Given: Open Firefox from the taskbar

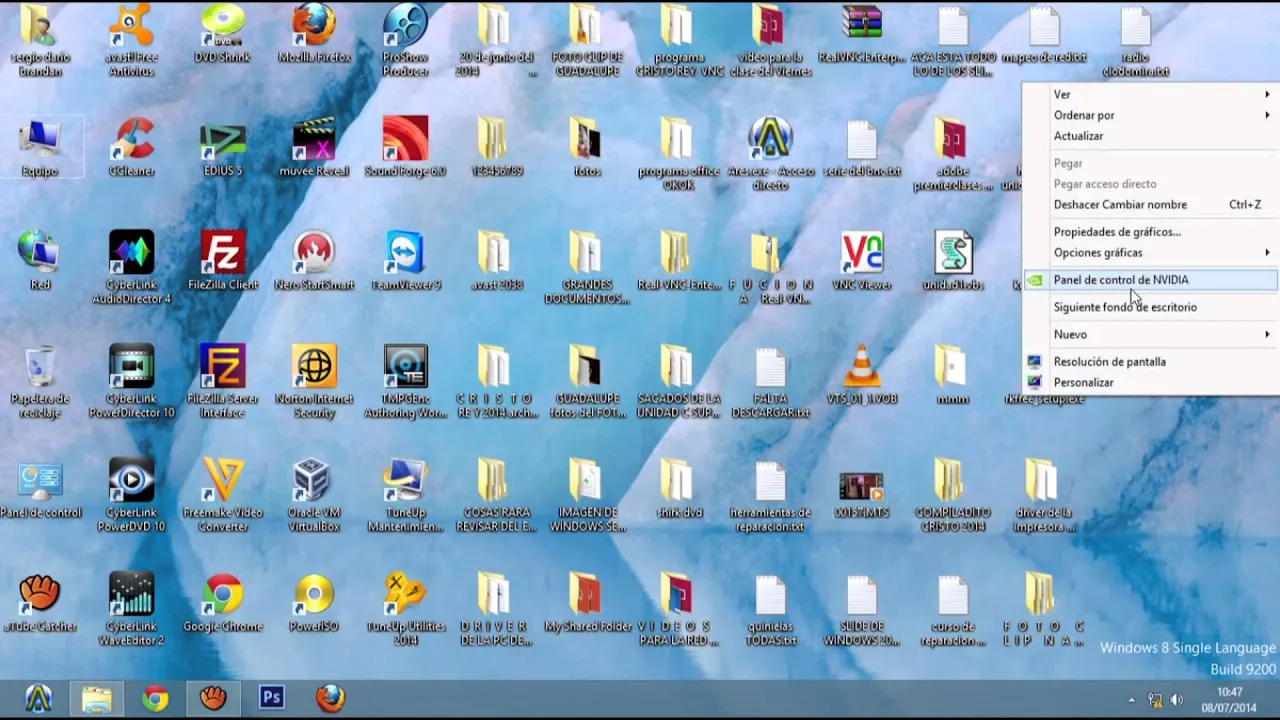Looking at the screenshot, I should coord(330,698).
